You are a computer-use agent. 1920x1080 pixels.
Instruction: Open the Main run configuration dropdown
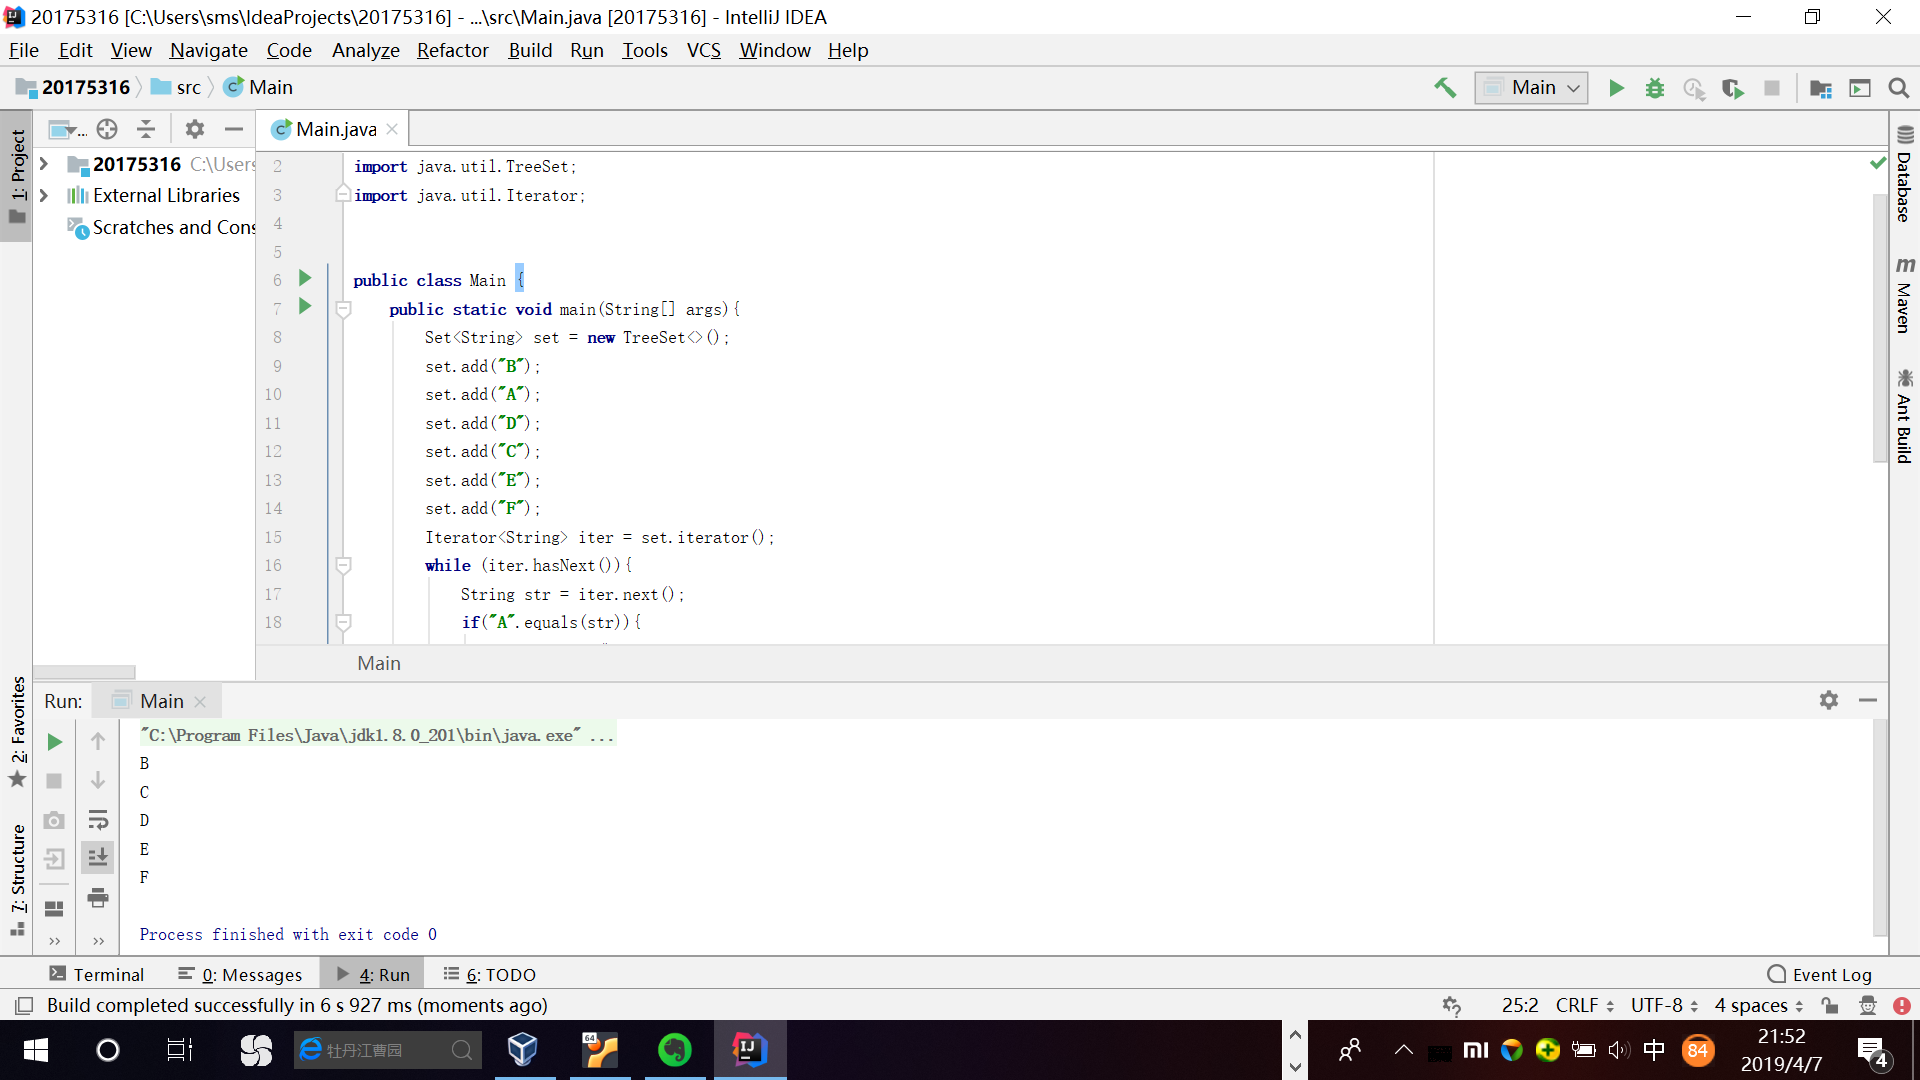click(1531, 88)
